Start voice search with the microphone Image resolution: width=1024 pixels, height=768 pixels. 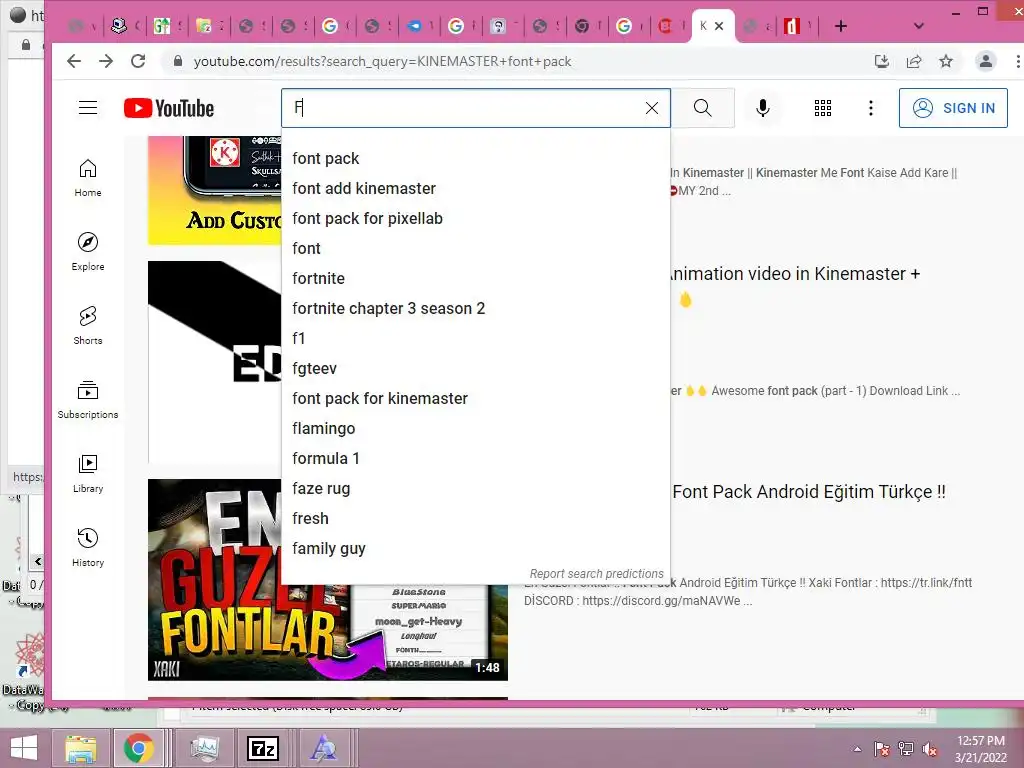click(x=762, y=108)
